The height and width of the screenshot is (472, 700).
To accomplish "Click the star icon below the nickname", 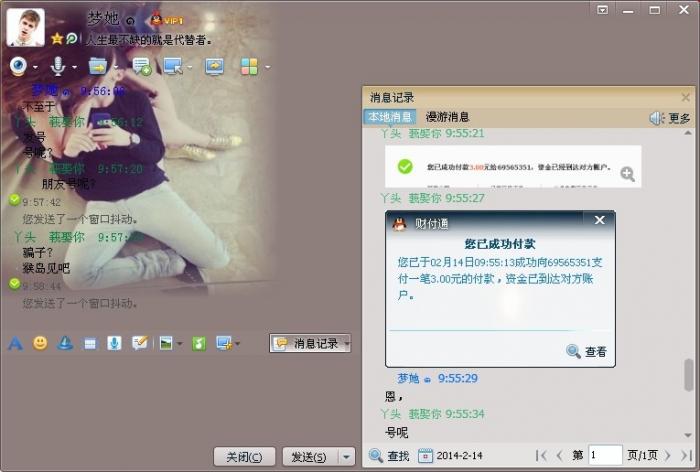I will tap(57, 39).
